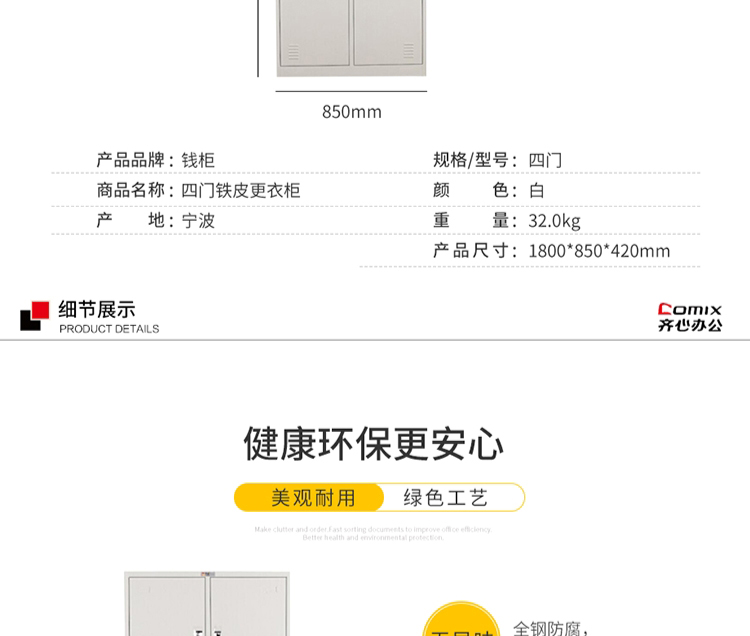Click the yellow circular badge icon
Screen dimensions: 750x636
[461, 621]
